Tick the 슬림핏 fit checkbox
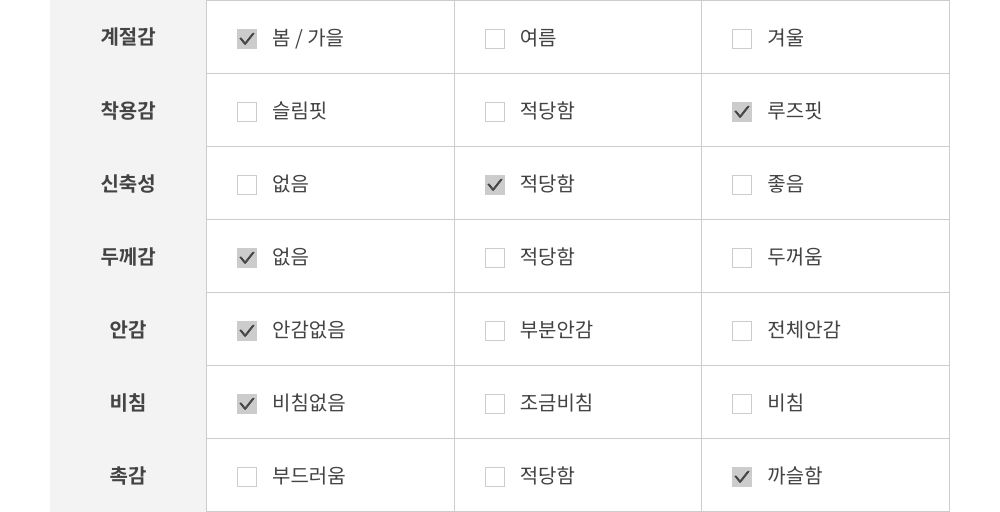The width and height of the screenshot is (1000, 512). 247,112
